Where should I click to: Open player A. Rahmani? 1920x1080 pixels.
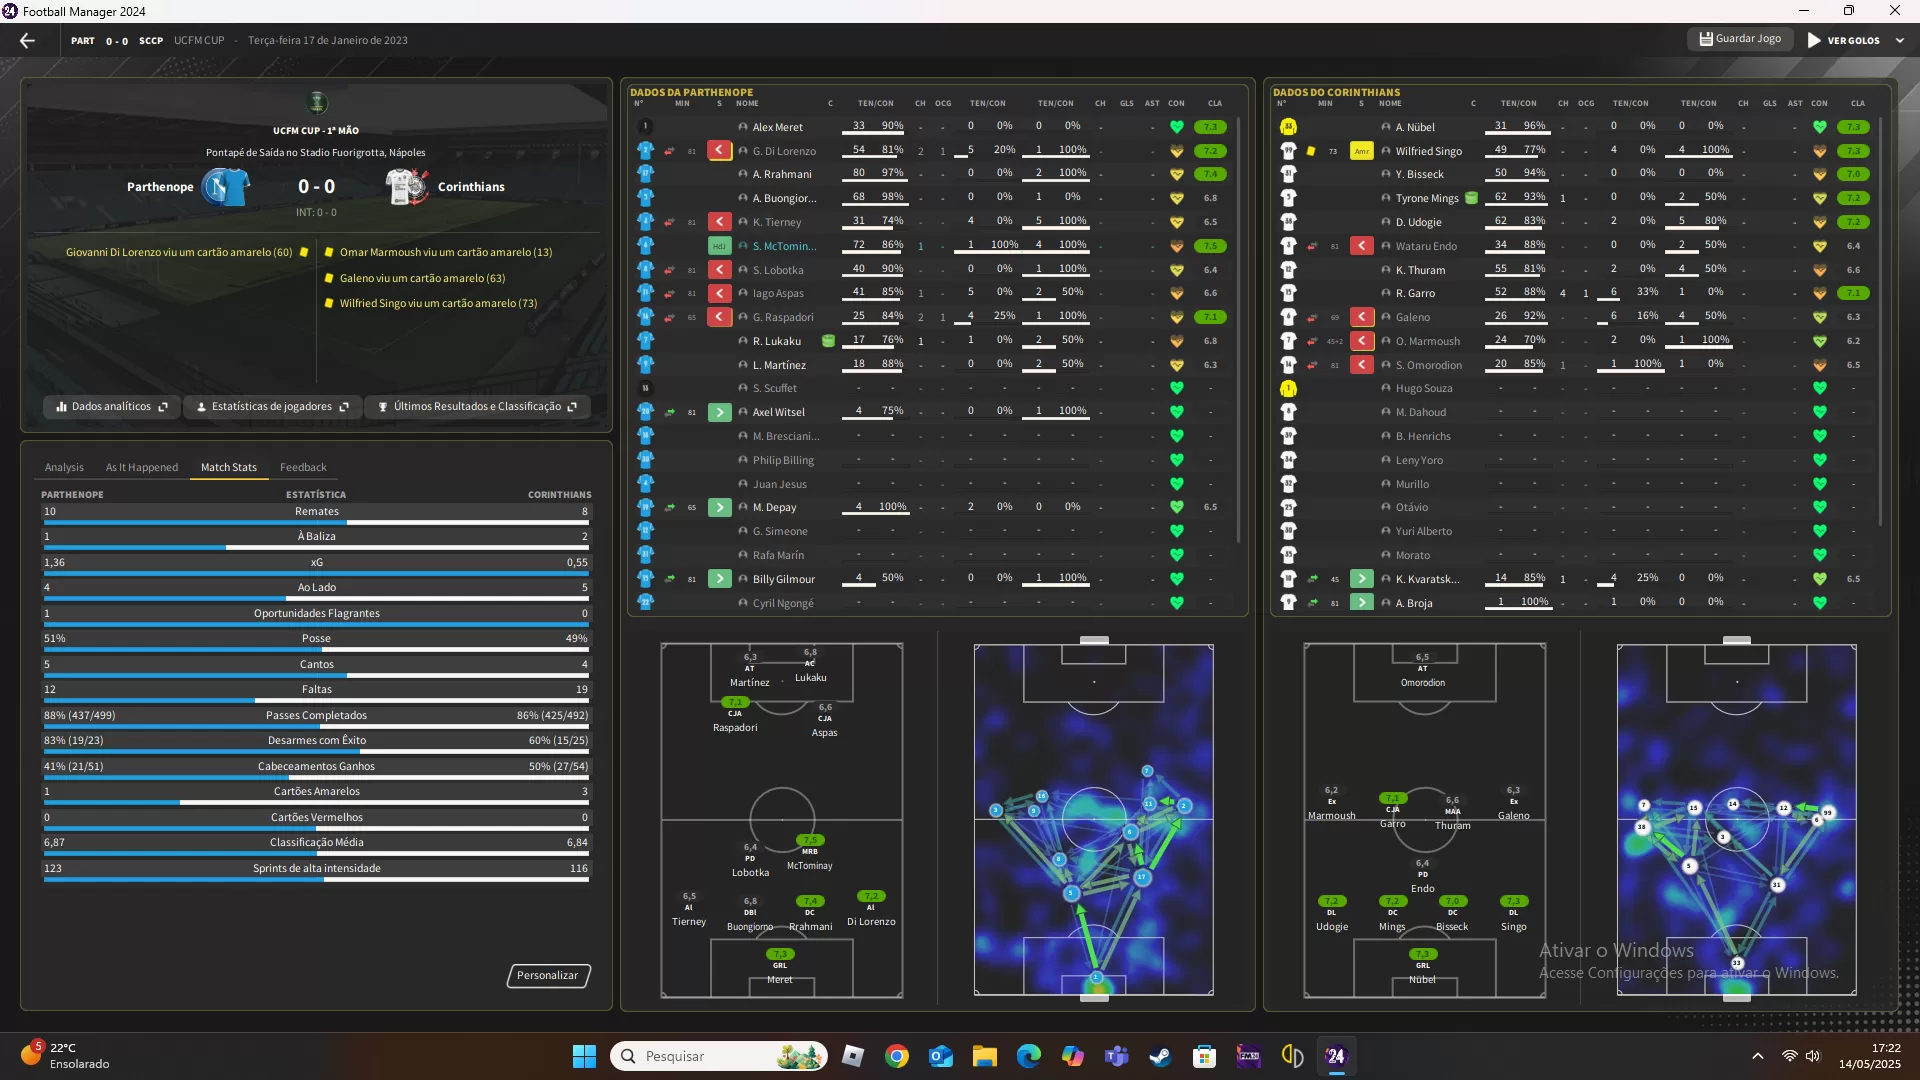pyautogui.click(x=782, y=174)
